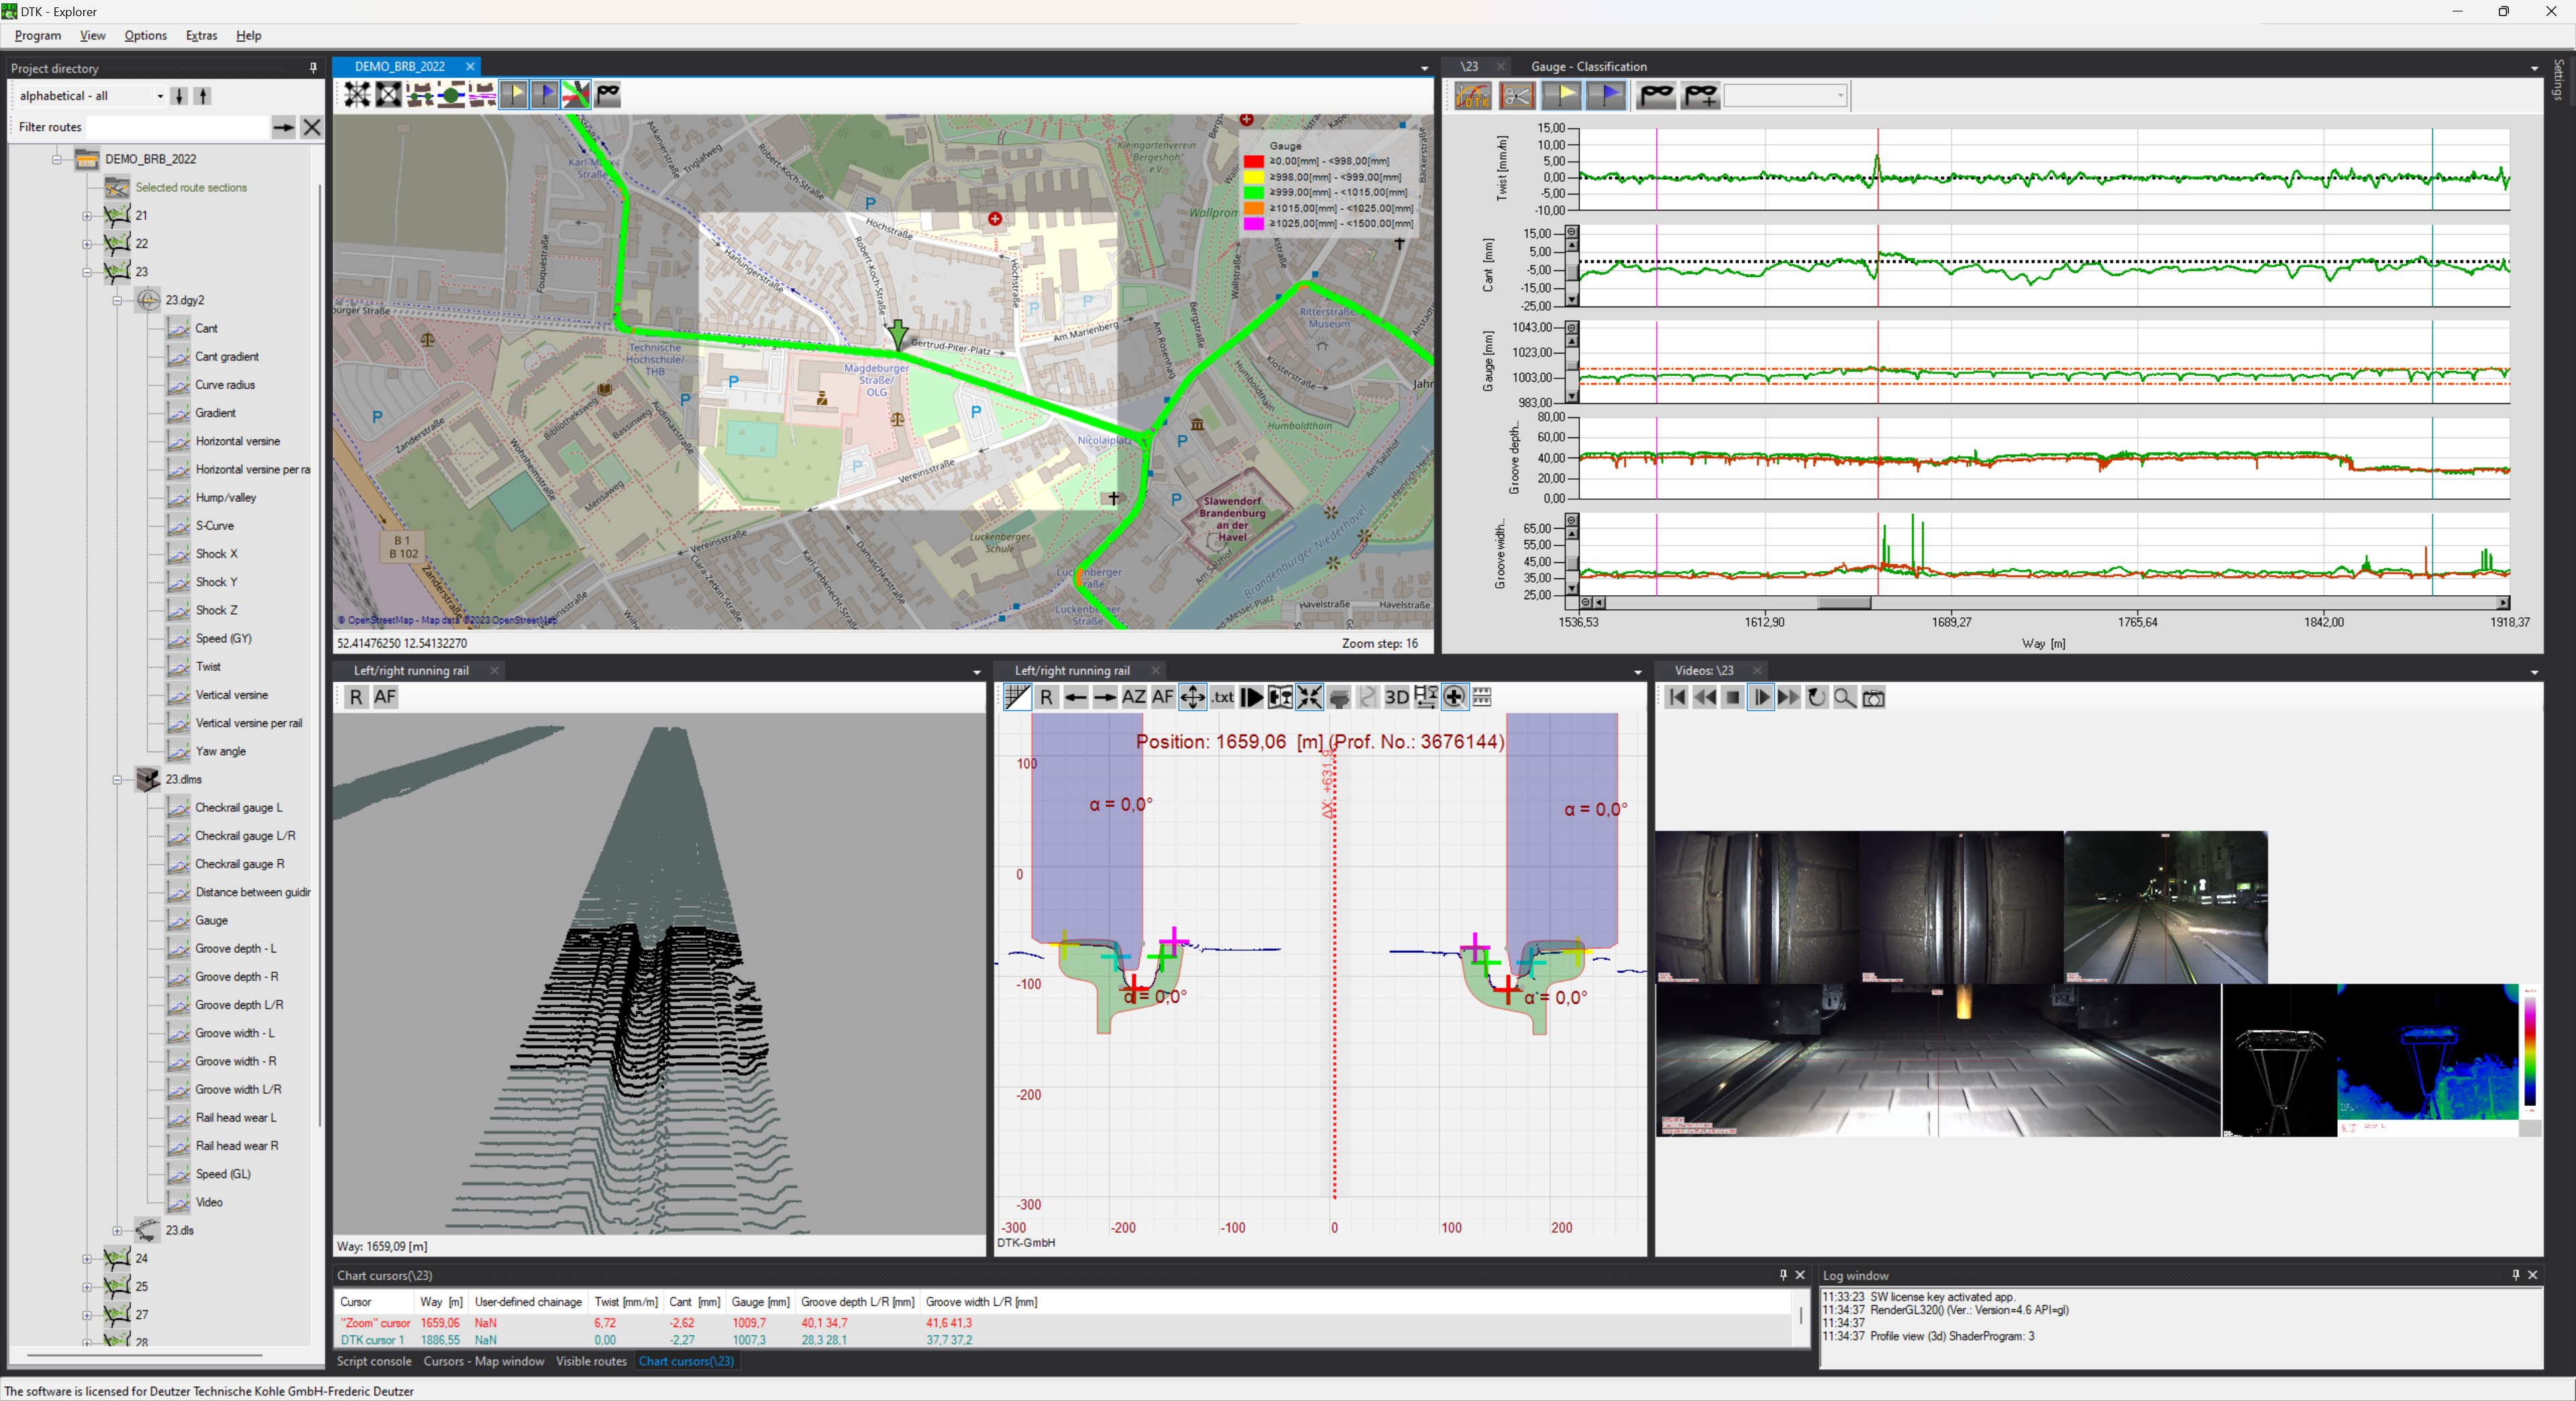The height and width of the screenshot is (1401, 2576).
Task: Toggle the colored route classification map button
Action: point(576,95)
